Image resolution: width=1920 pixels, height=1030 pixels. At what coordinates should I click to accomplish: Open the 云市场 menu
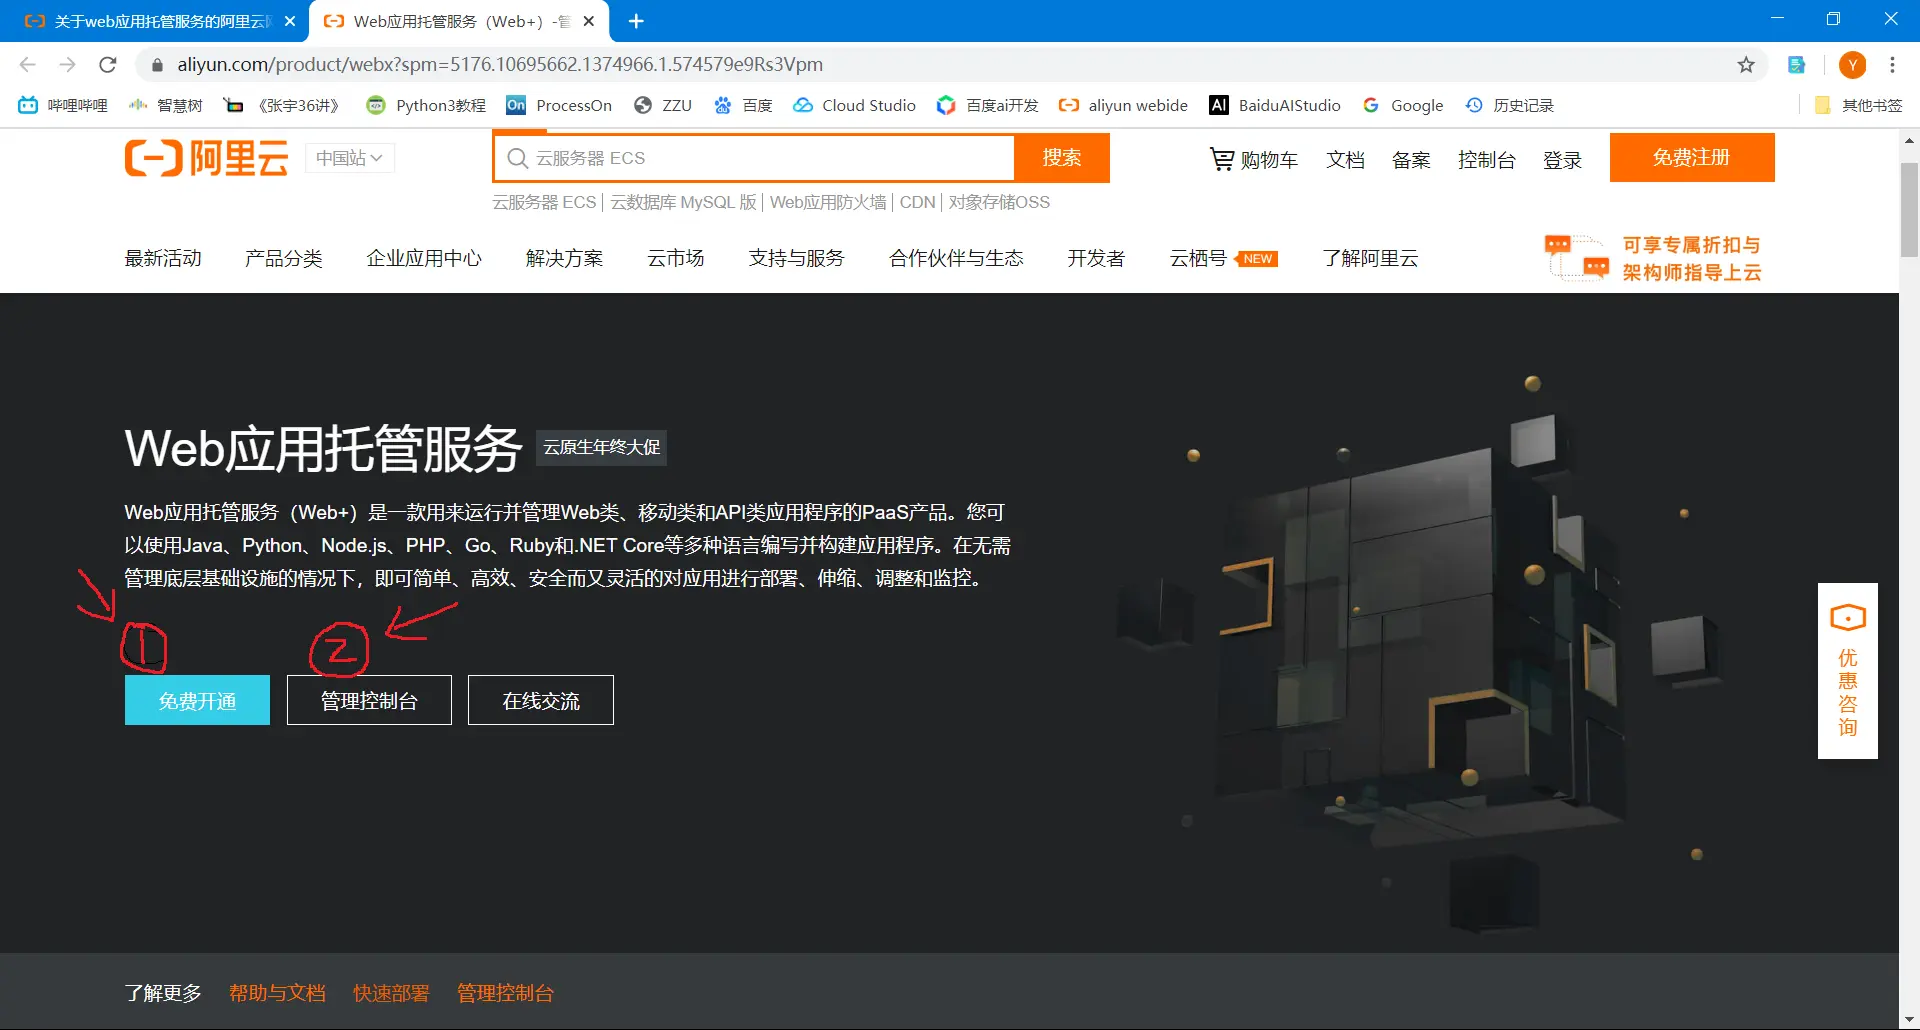tap(676, 258)
